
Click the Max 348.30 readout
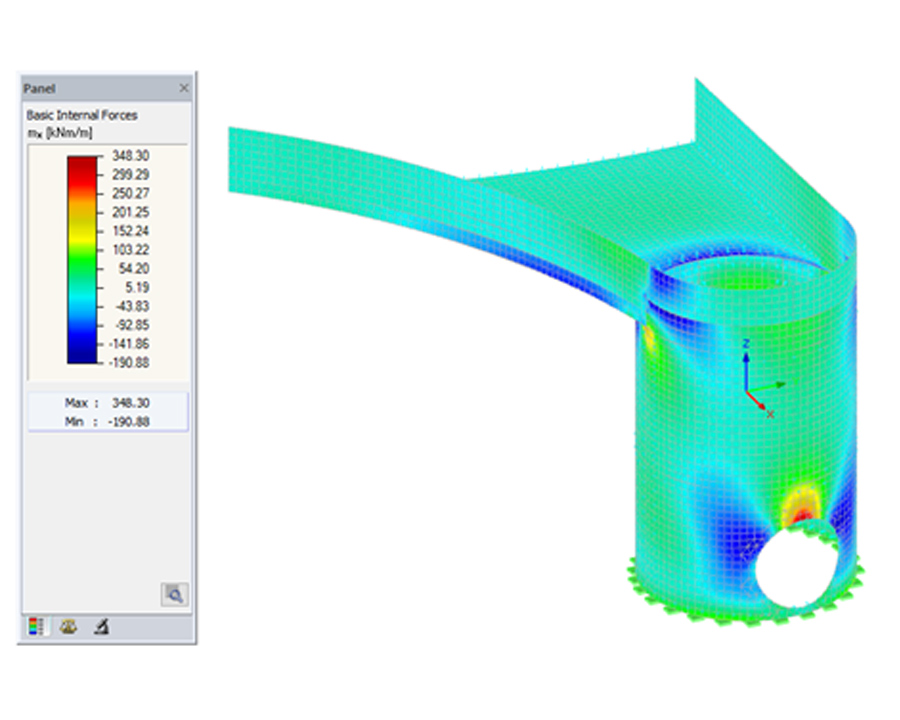[107, 402]
